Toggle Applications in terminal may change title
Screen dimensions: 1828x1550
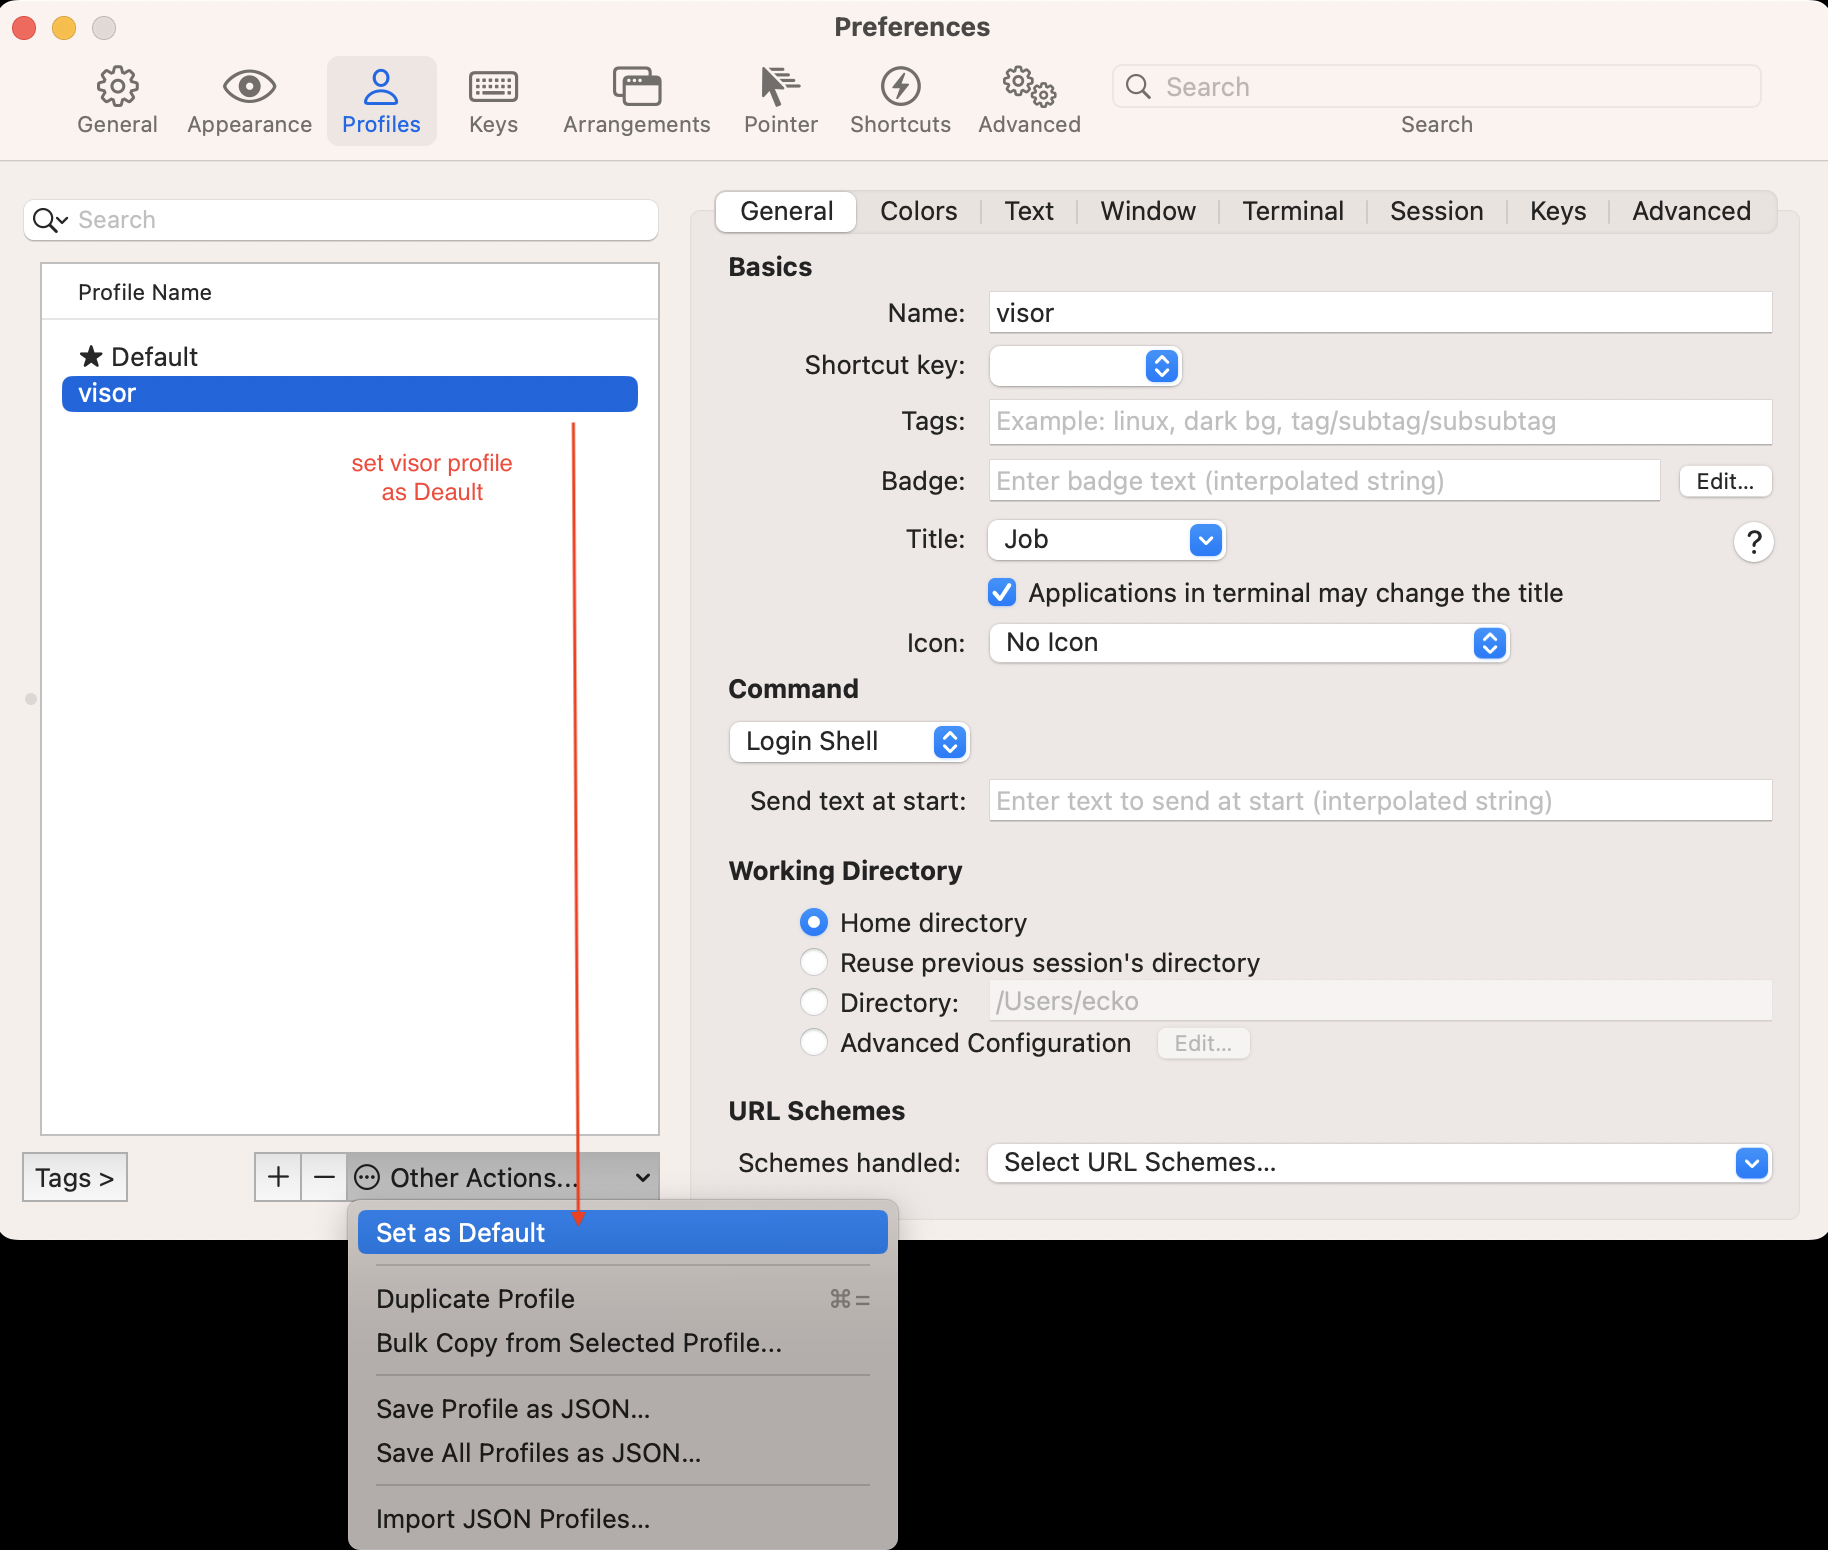click(x=1002, y=593)
